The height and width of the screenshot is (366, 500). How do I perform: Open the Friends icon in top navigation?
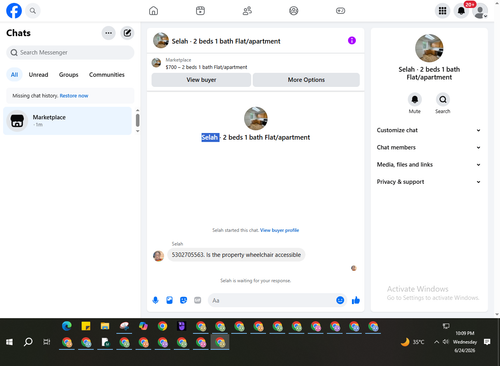click(x=247, y=11)
